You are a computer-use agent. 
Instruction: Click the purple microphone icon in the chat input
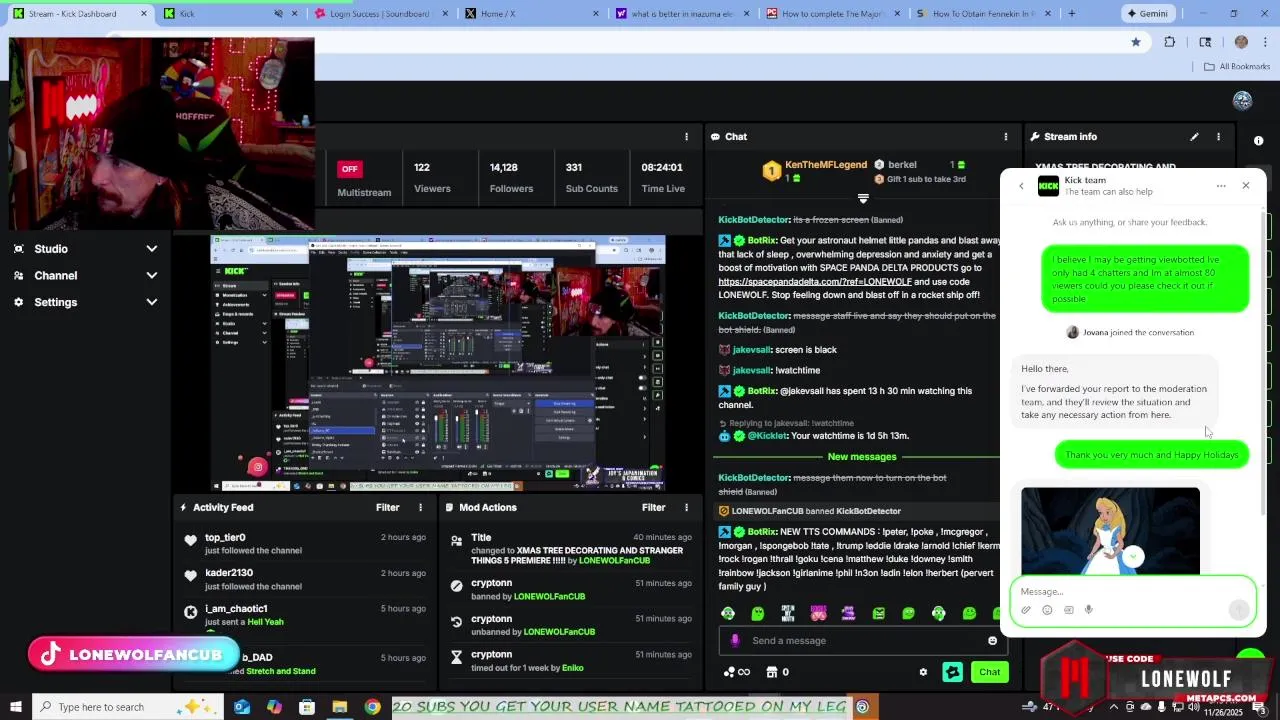click(735, 641)
